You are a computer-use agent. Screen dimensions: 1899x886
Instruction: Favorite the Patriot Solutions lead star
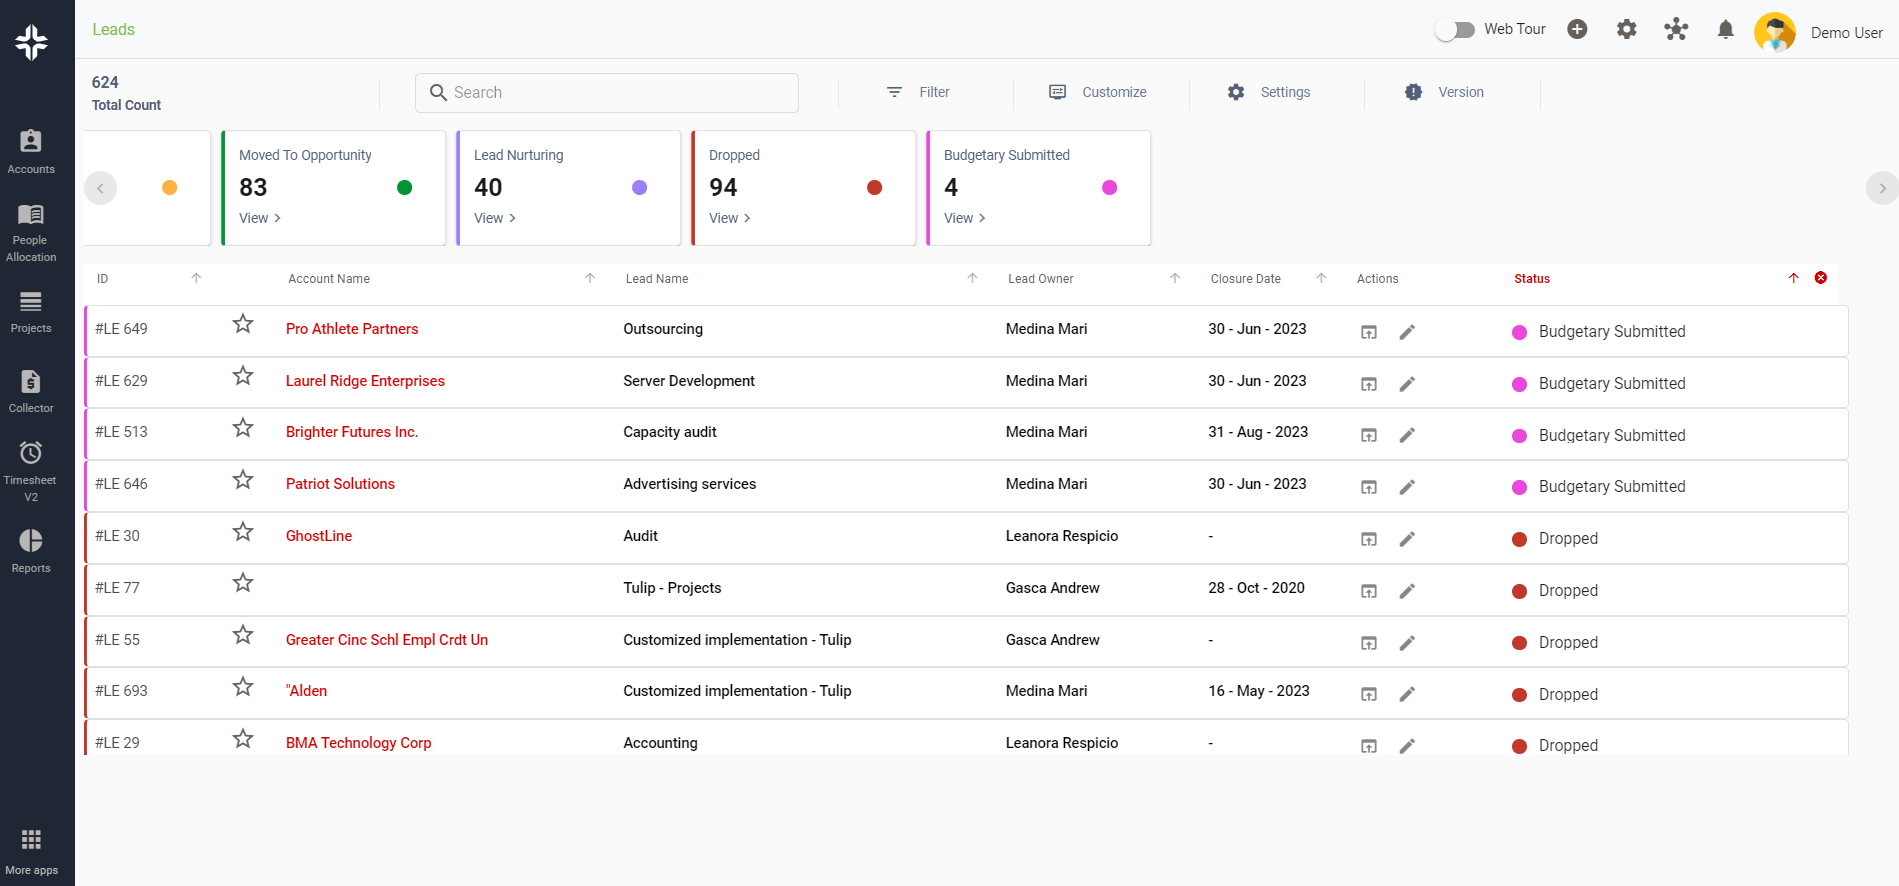click(x=243, y=481)
